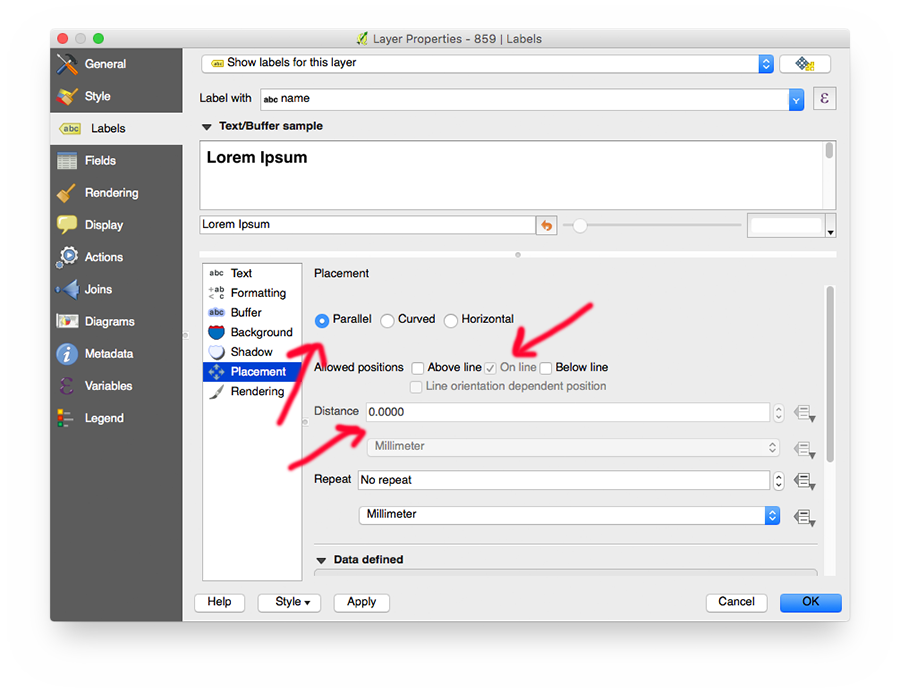The image size is (900, 693).
Task: Select the Horizontal placement option
Action: [479, 319]
